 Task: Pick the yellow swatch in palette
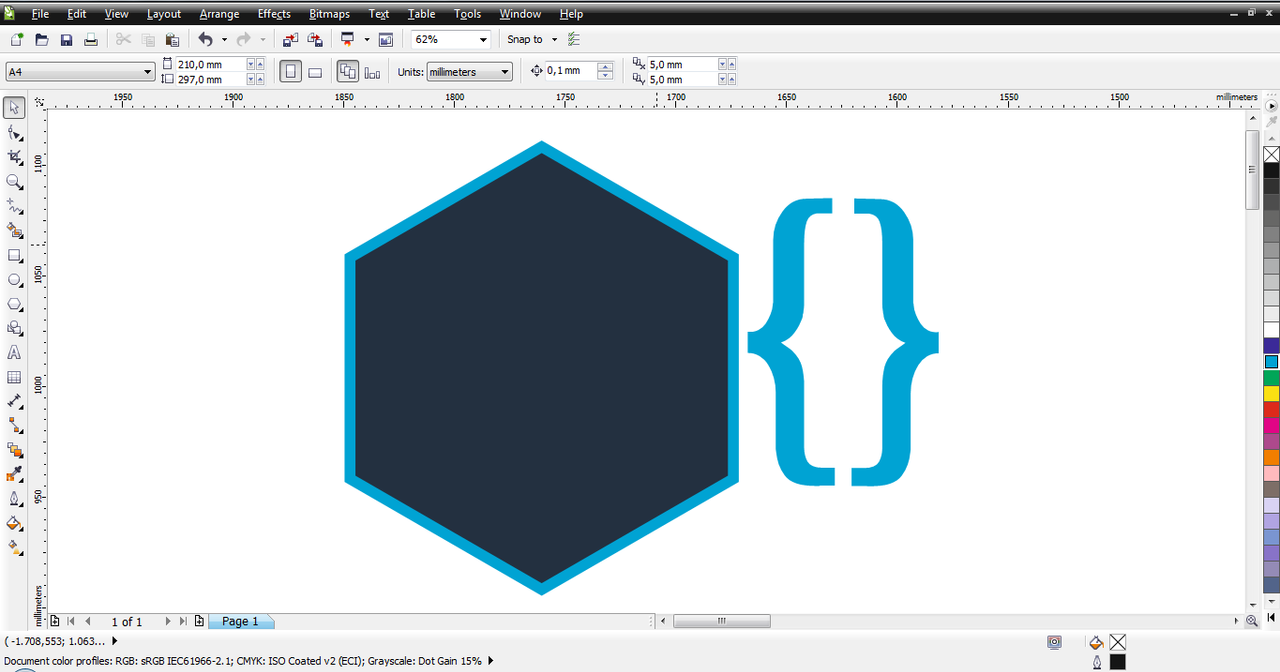[1271, 394]
